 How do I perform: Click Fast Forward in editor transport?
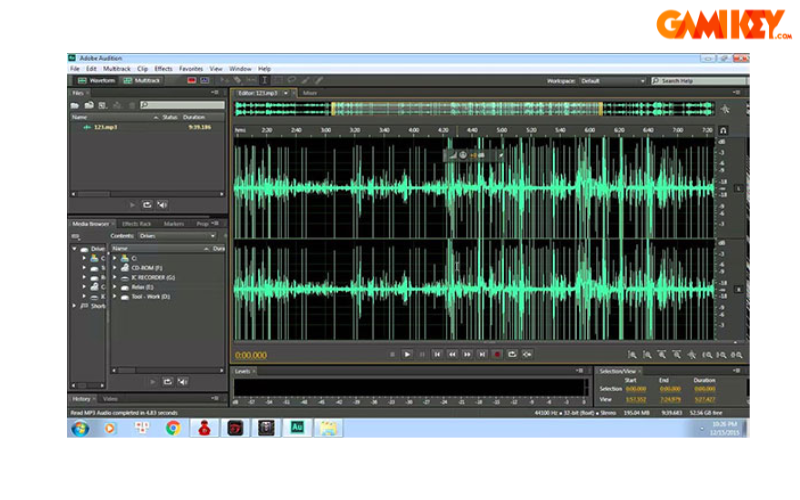coord(467,354)
